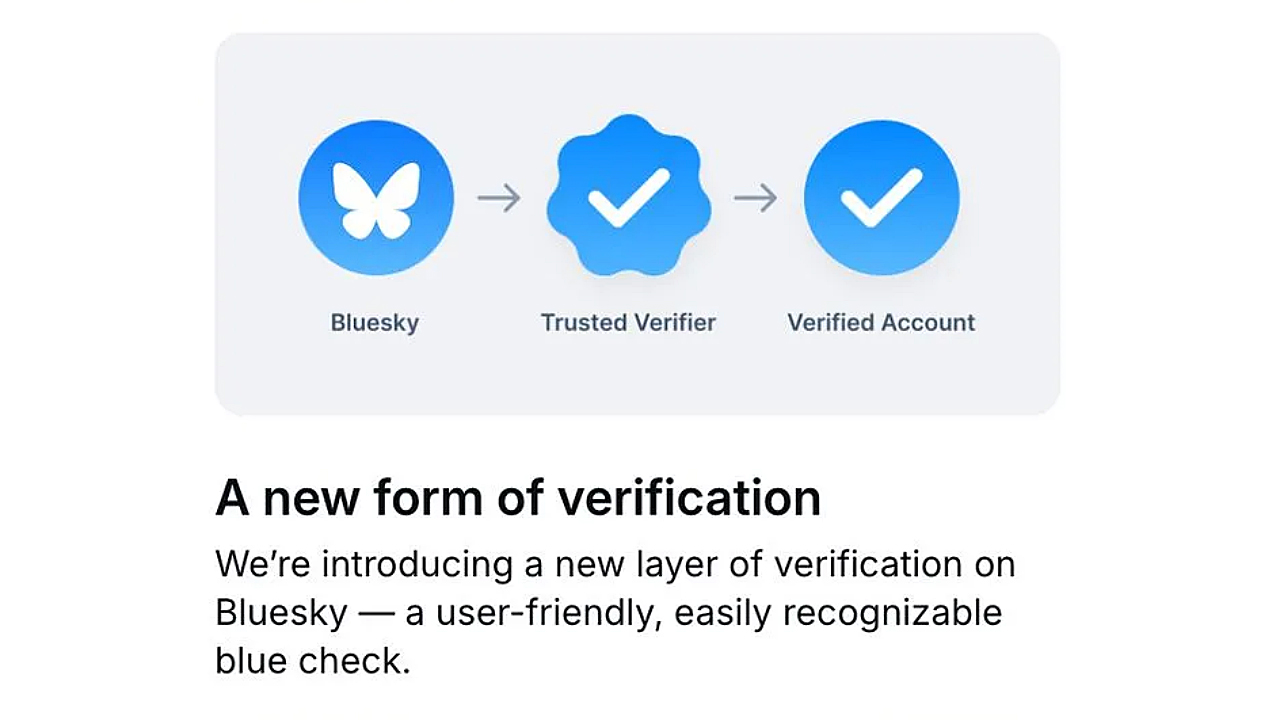Image resolution: width=1280 pixels, height=720 pixels.
Task: Select the "Trusted Verifier" caption text
Action: [x=628, y=323]
